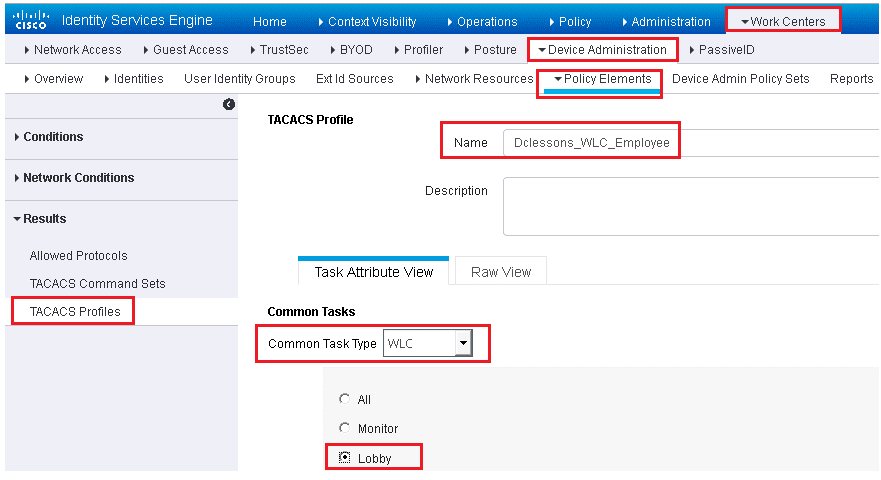The width and height of the screenshot is (881, 480).
Task: Collapse the left sidebar panel arrow
Action: 229,104
